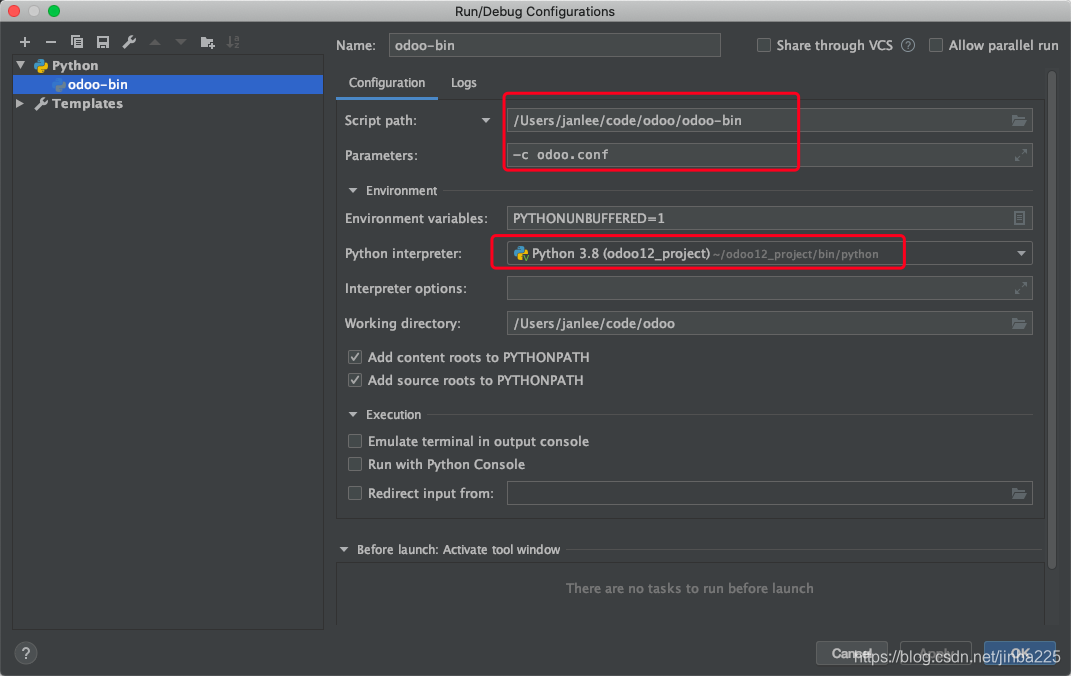
Task: Create new folder for configurations
Action: pos(208,42)
